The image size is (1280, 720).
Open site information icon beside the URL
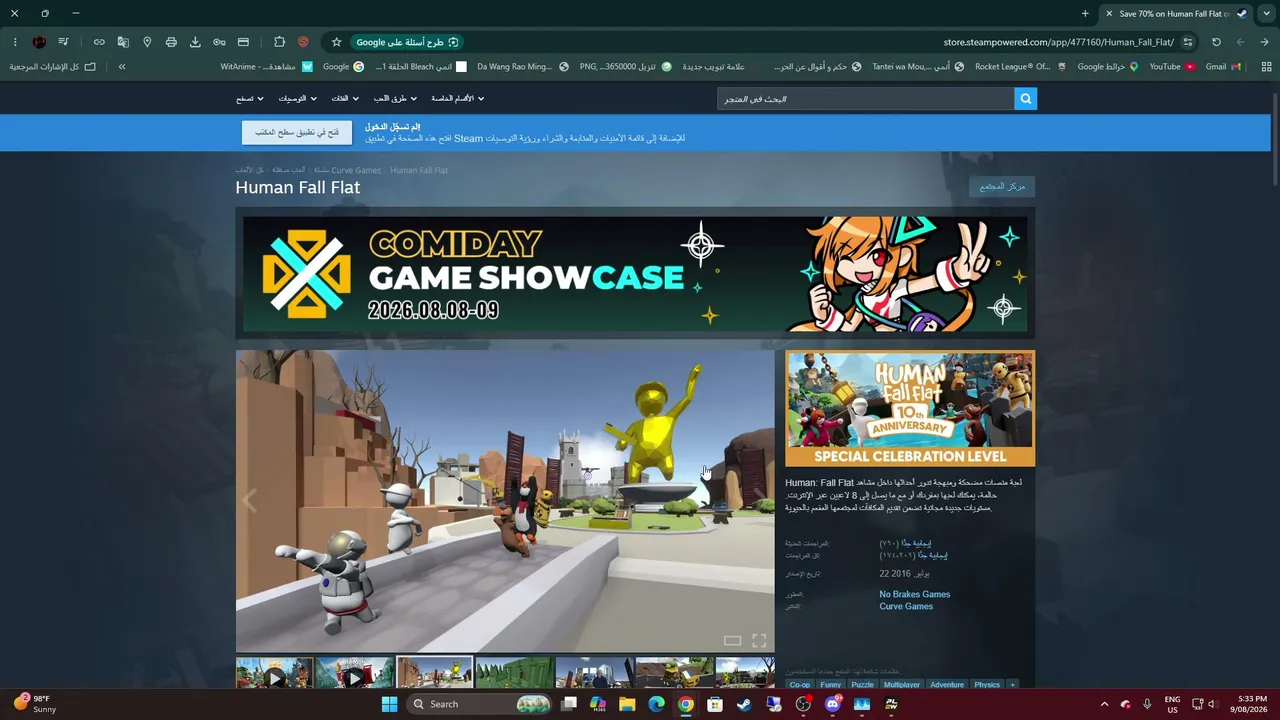1188,42
